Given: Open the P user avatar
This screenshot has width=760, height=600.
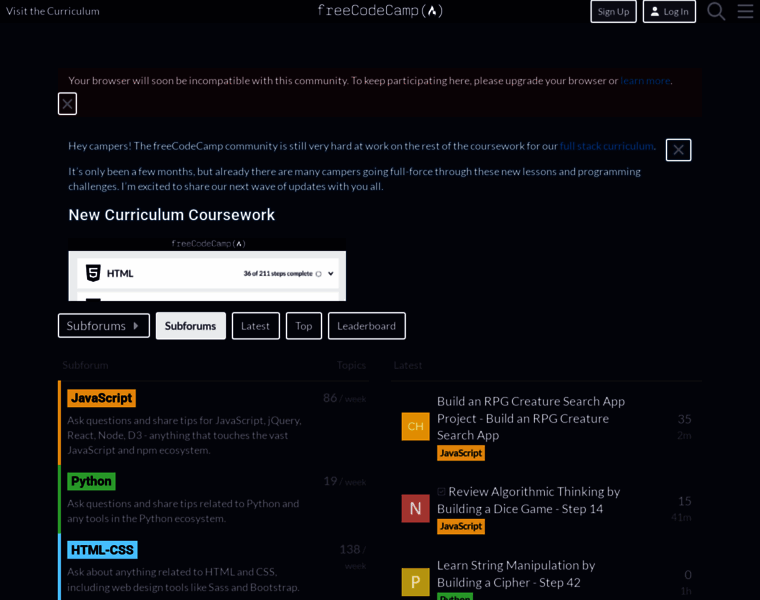Looking at the screenshot, I should [415, 582].
